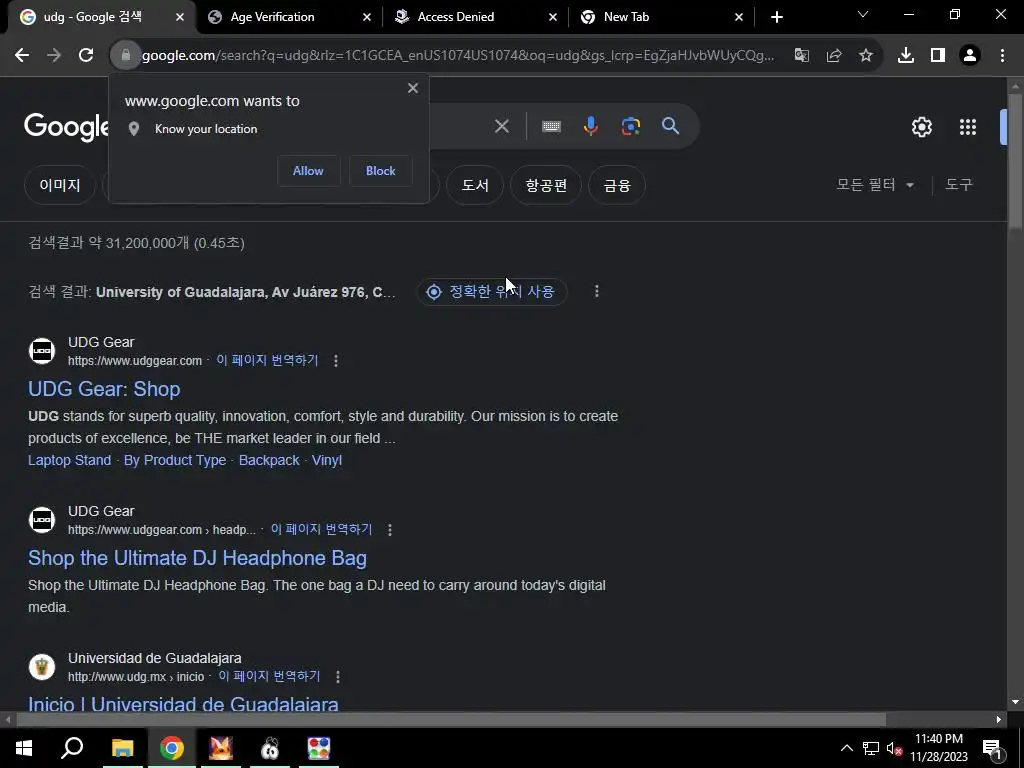Bookmark this page with the star icon
The height and width of the screenshot is (768, 1024).
[x=865, y=56]
